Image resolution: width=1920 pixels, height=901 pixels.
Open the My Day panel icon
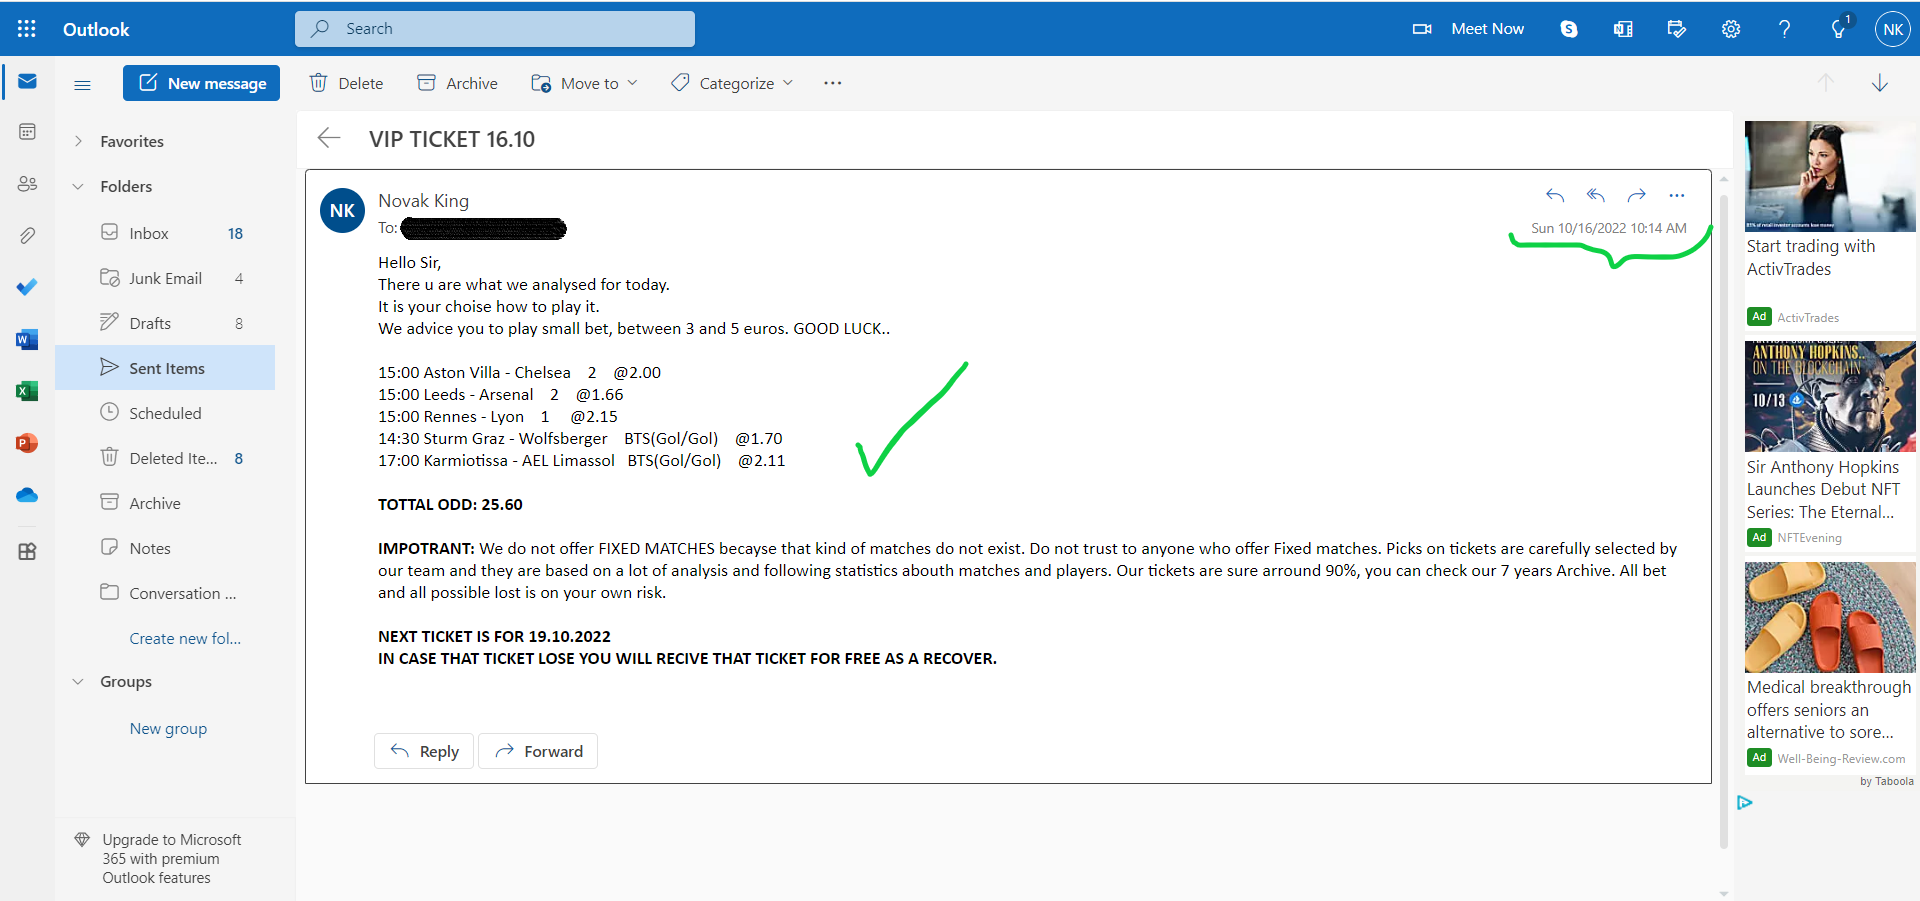[1677, 29]
